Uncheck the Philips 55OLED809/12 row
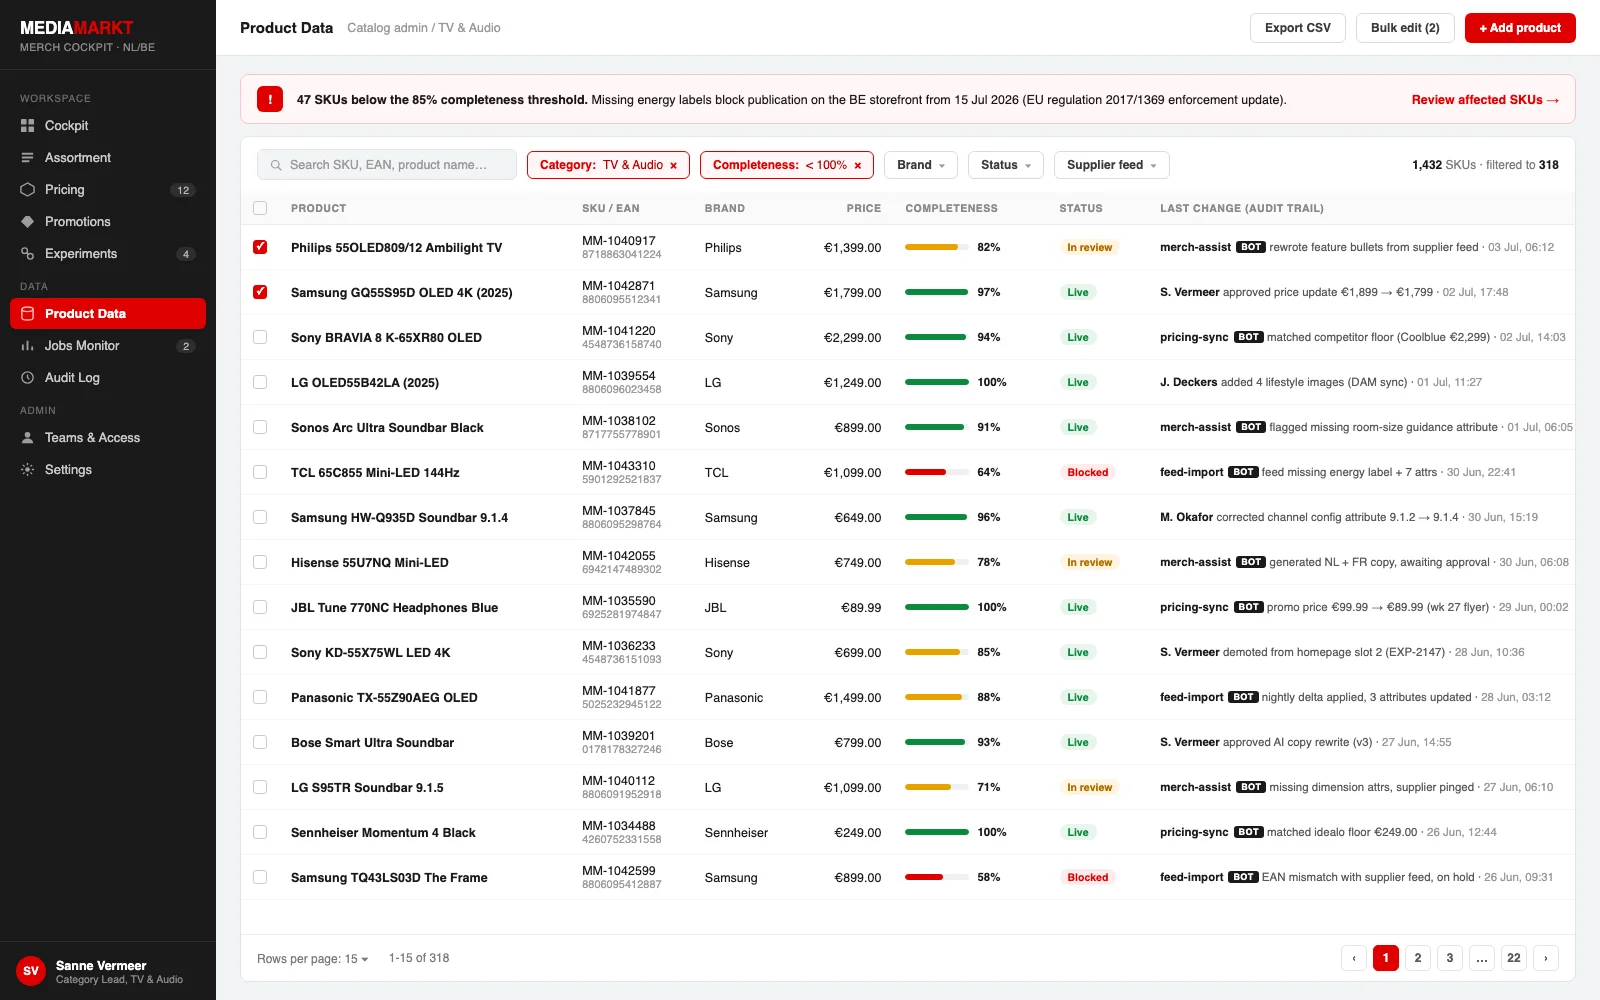Screen dimensions: 1600x1000 pyautogui.click(x=260, y=247)
